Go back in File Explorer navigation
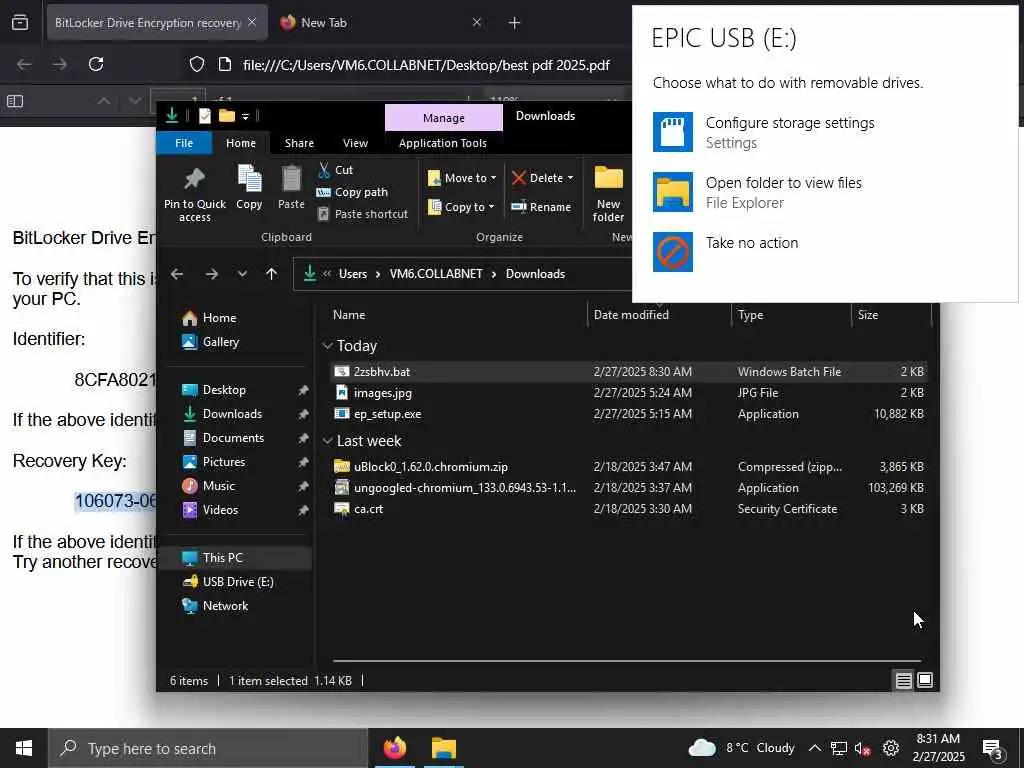This screenshot has width=1024, height=768. (177, 274)
